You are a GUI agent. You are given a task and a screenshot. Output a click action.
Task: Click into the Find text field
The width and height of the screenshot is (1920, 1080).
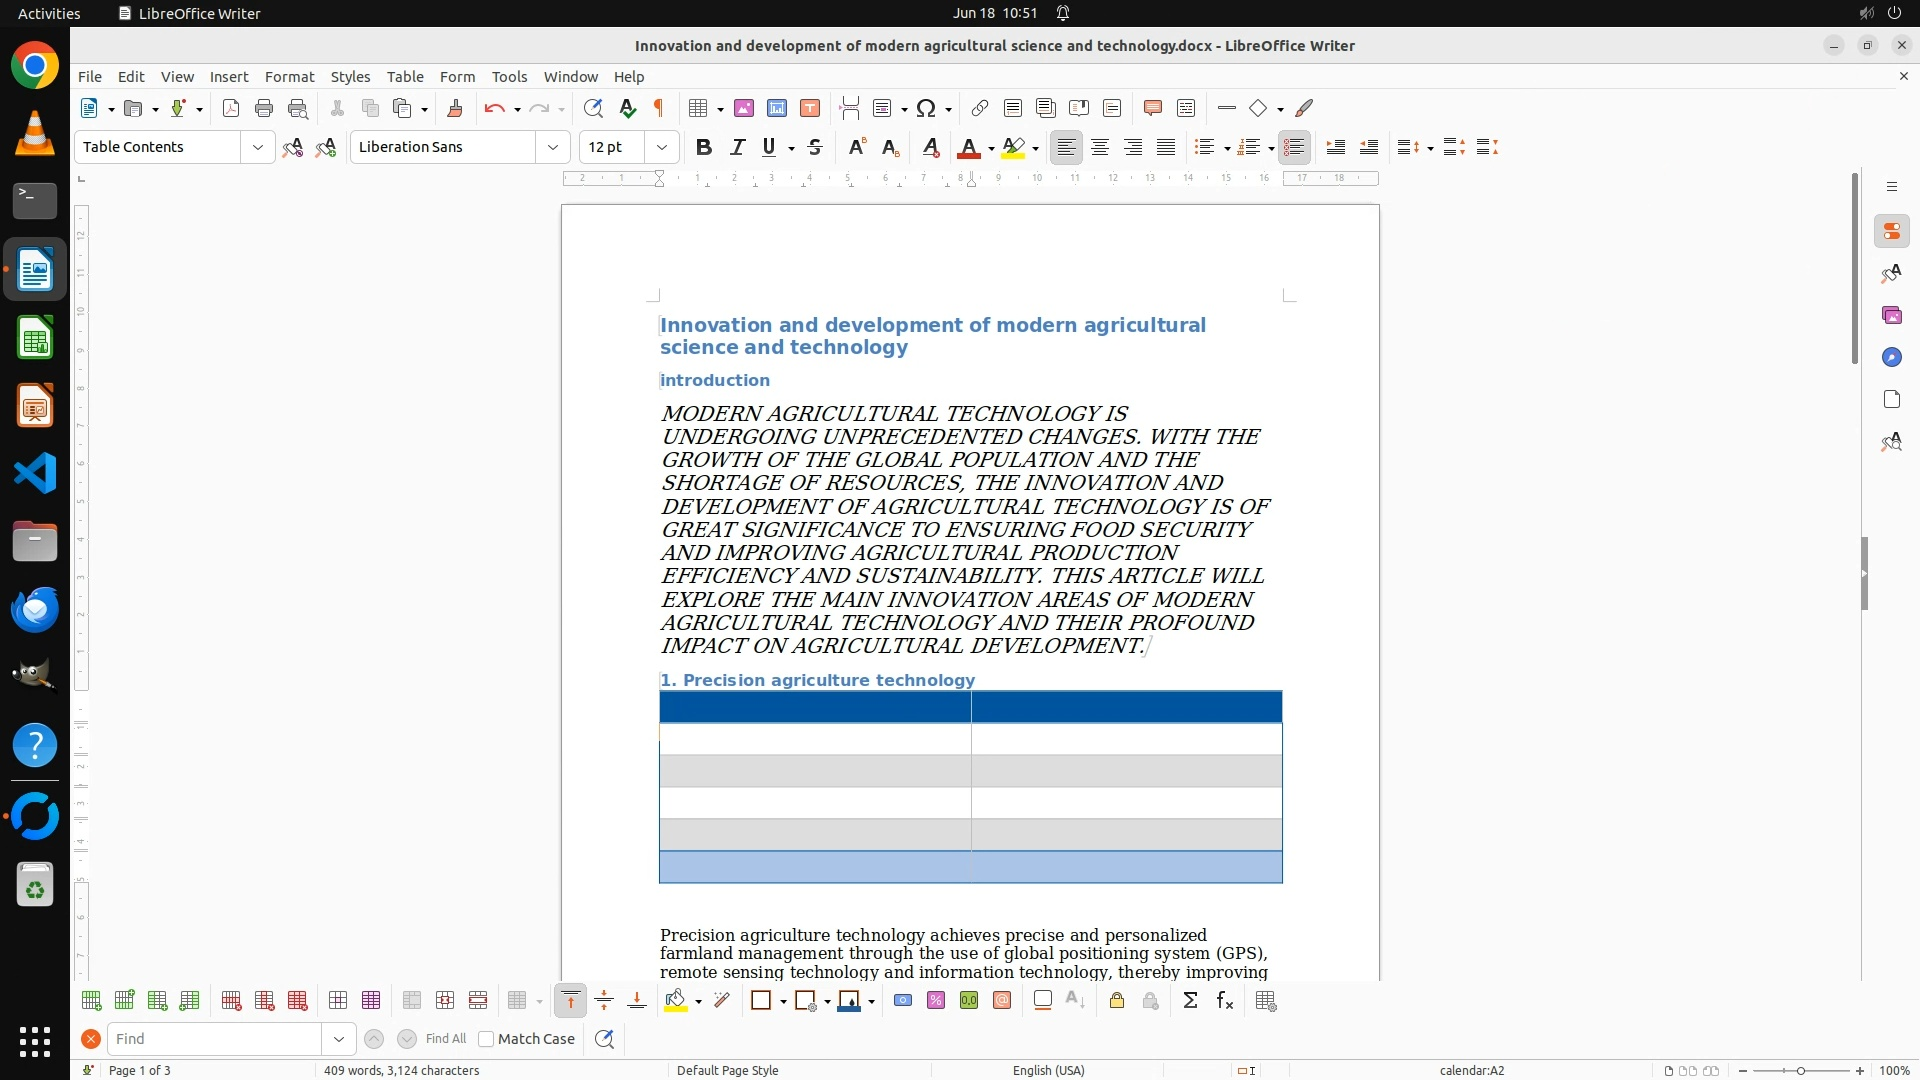pos(215,1039)
